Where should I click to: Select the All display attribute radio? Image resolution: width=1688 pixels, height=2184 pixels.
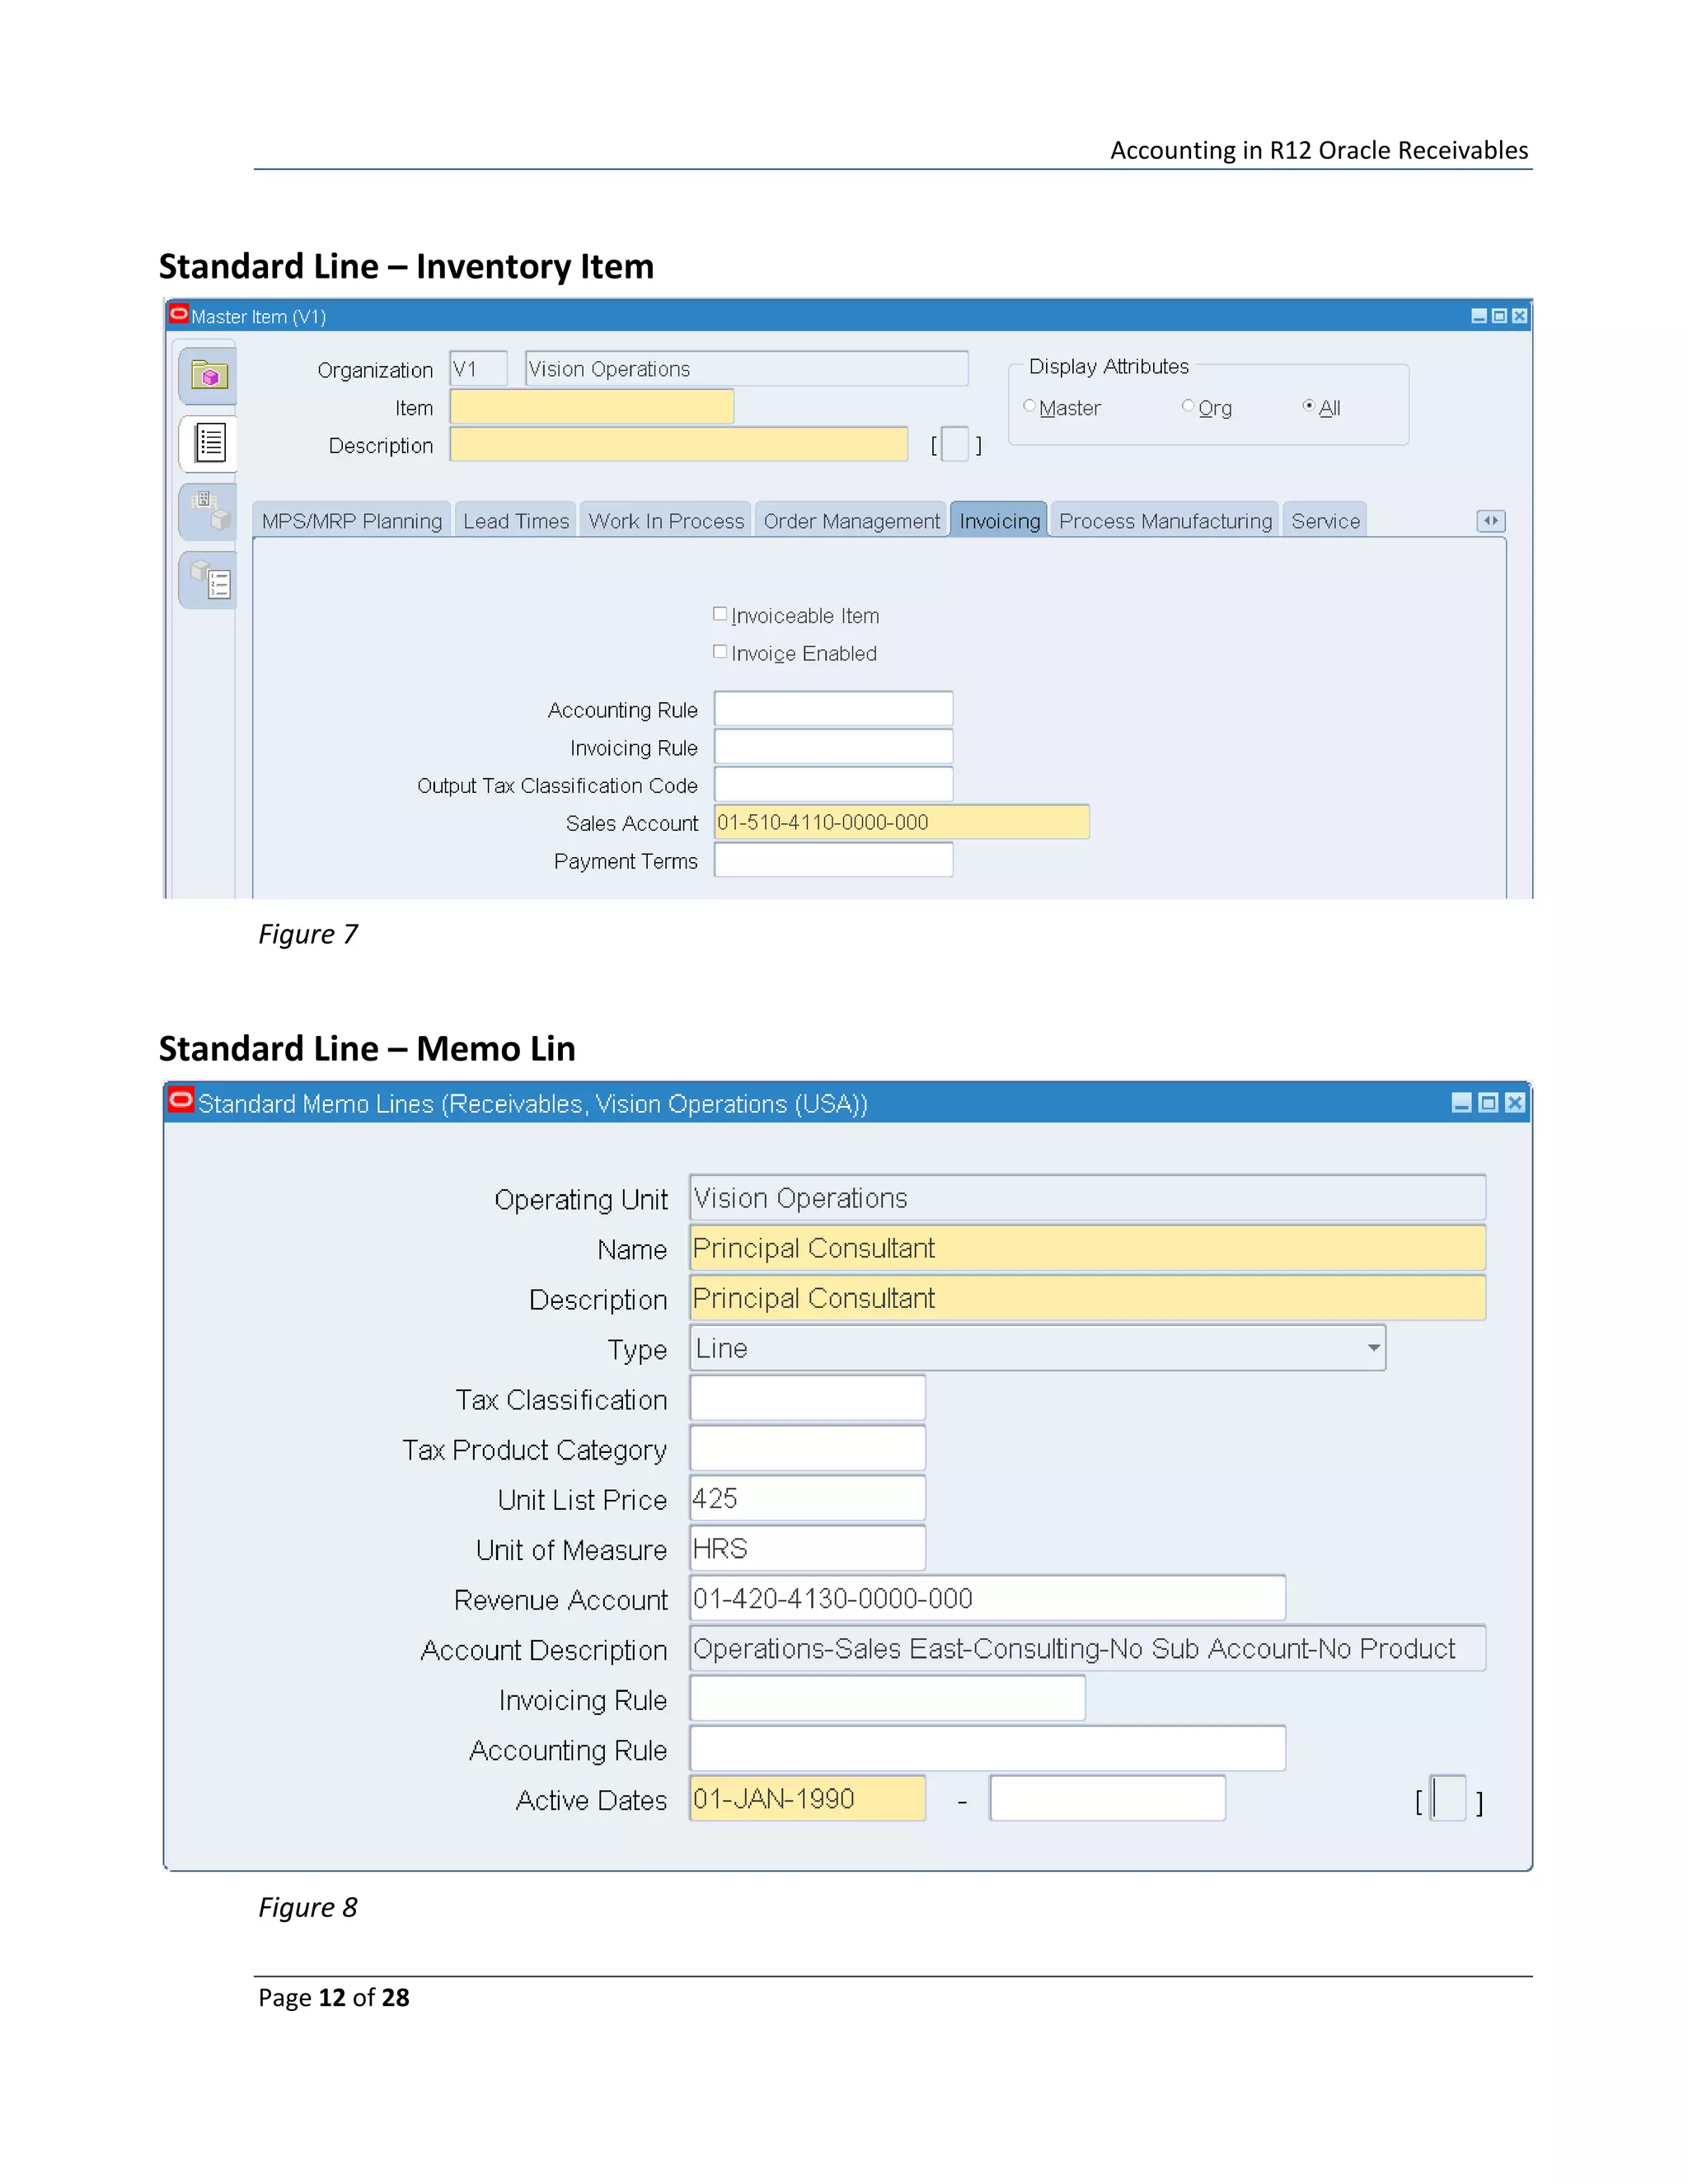pyautogui.click(x=1308, y=406)
